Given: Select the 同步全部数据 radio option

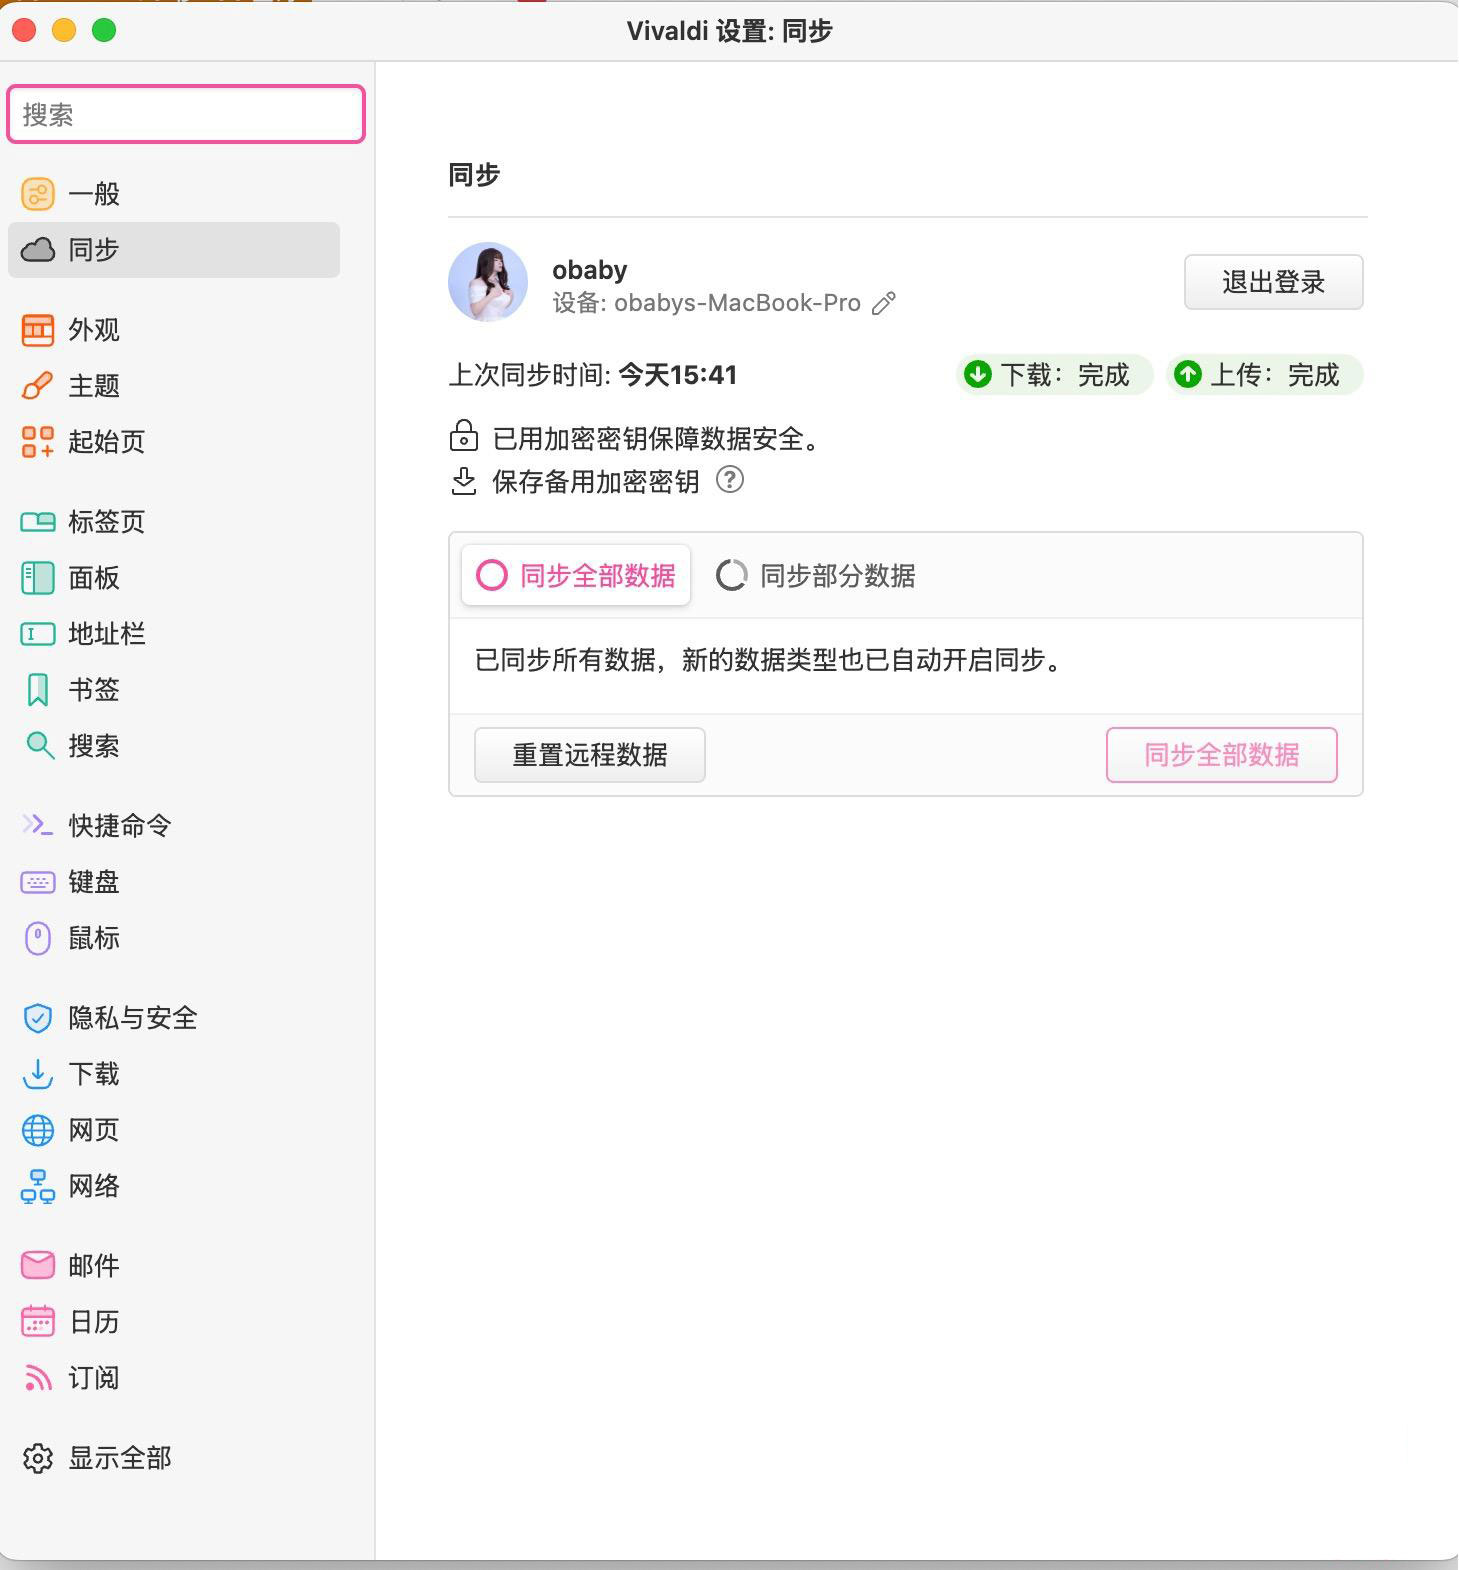Looking at the screenshot, I should [x=576, y=576].
